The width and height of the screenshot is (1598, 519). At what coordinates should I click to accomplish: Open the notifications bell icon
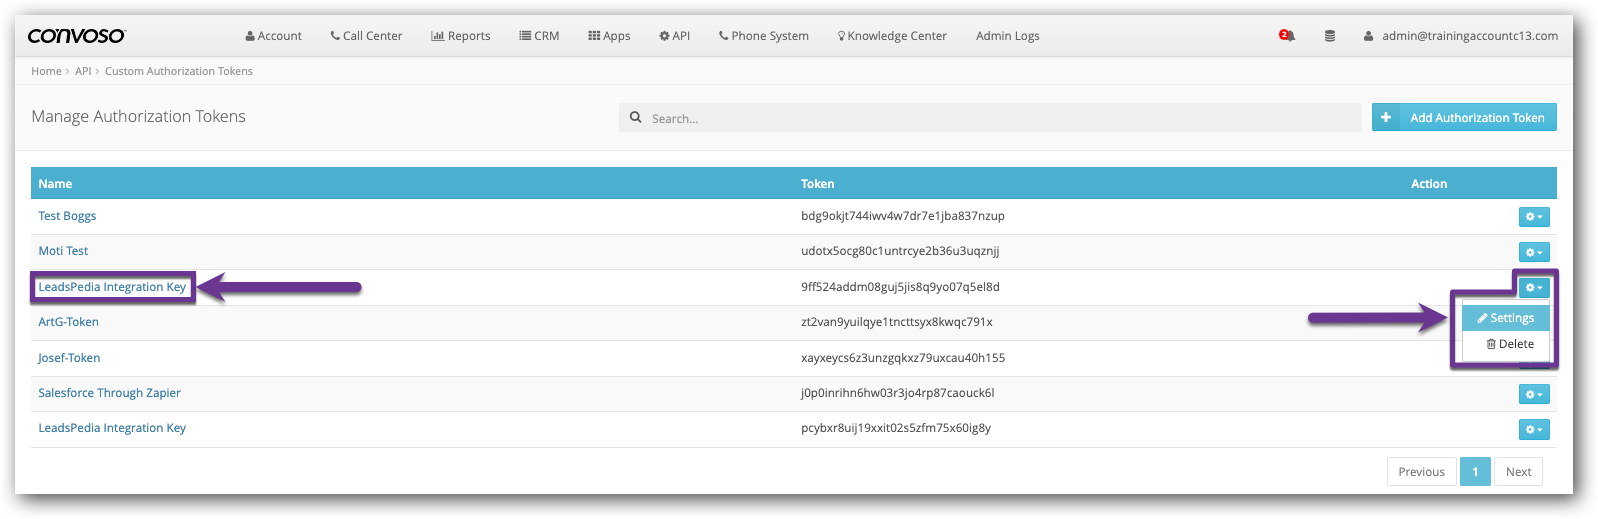(1288, 36)
